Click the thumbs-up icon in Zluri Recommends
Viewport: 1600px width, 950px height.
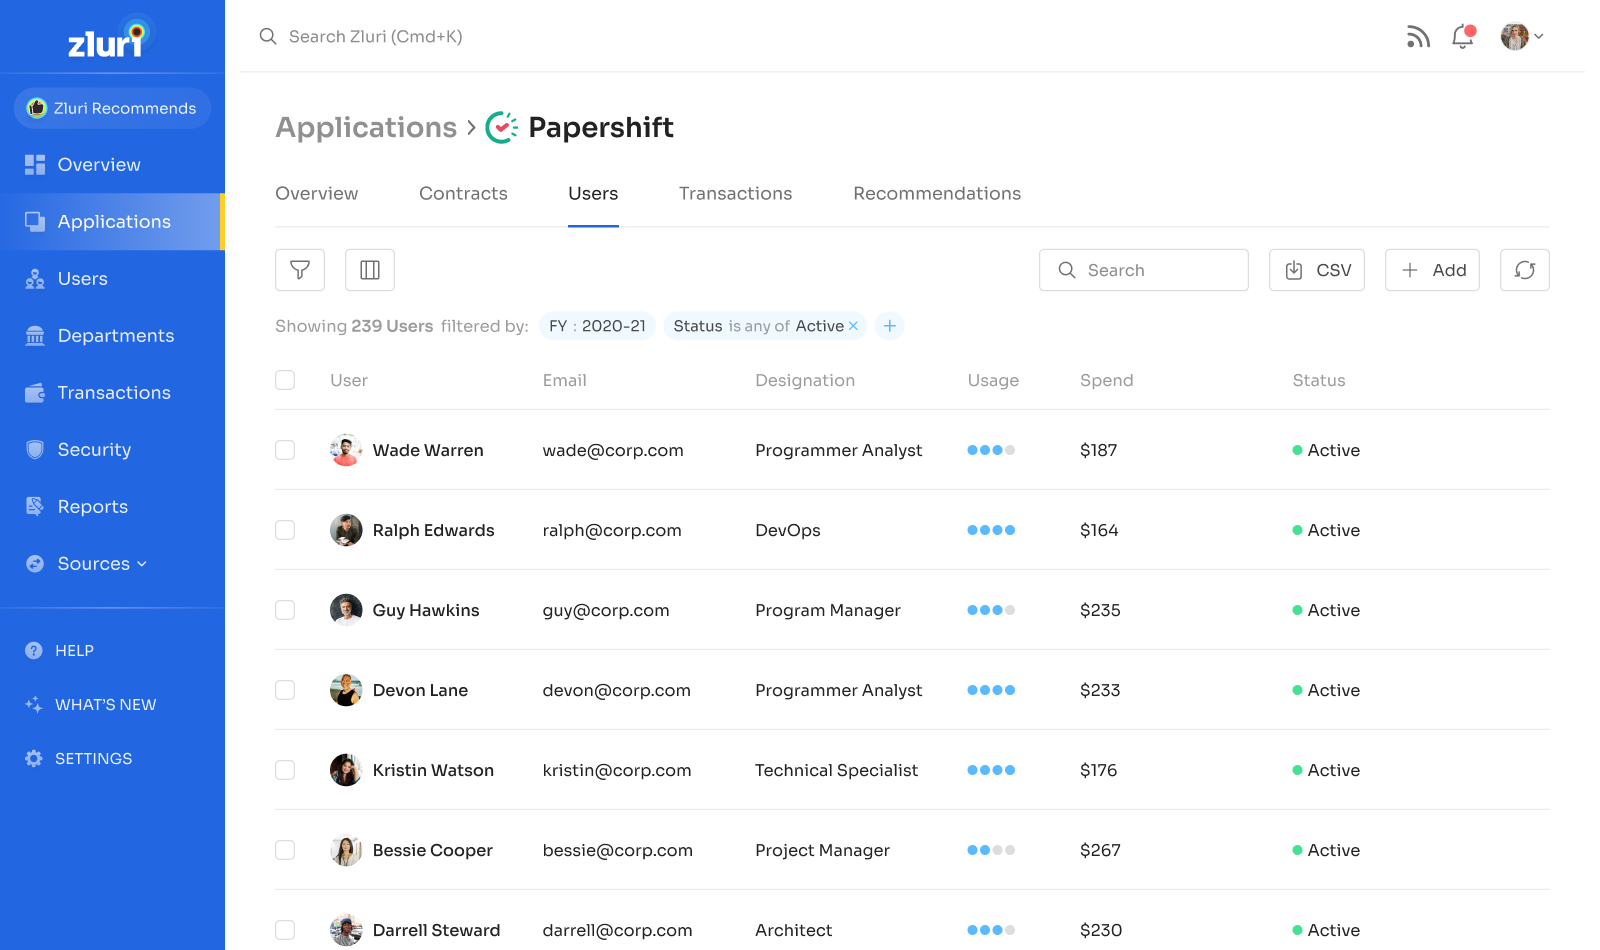[37, 108]
